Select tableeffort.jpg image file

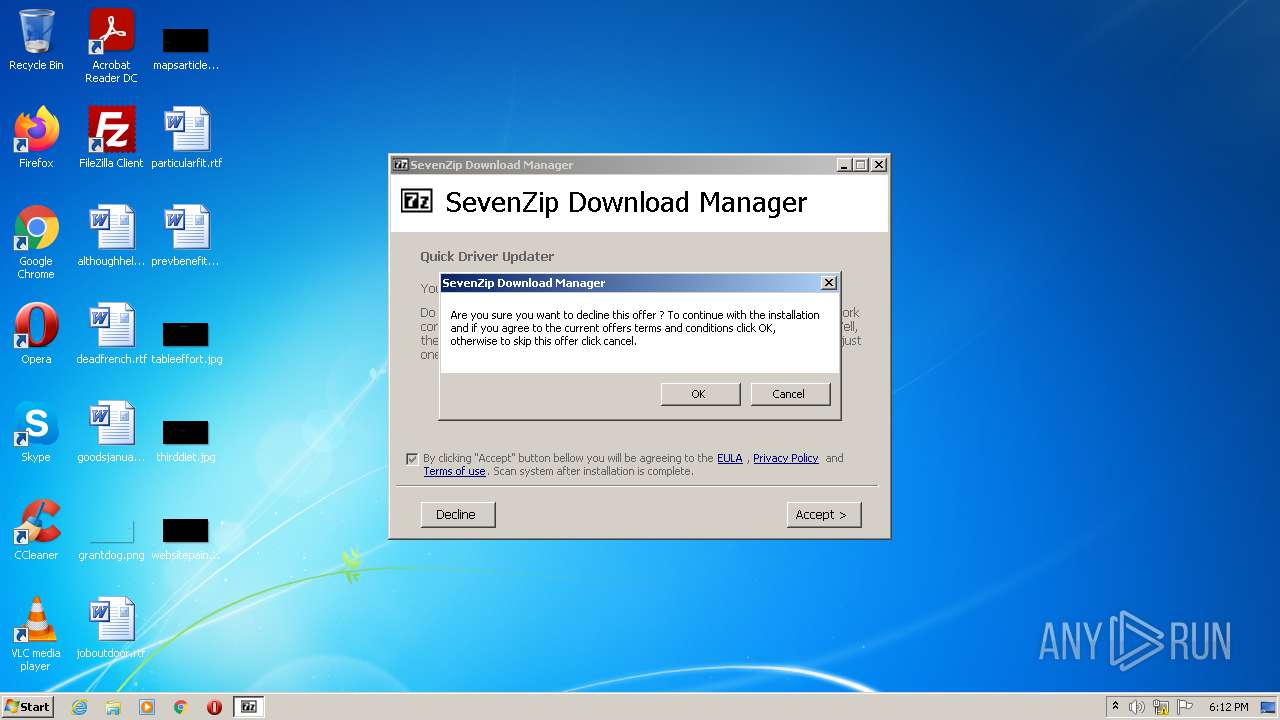pyautogui.click(x=187, y=342)
